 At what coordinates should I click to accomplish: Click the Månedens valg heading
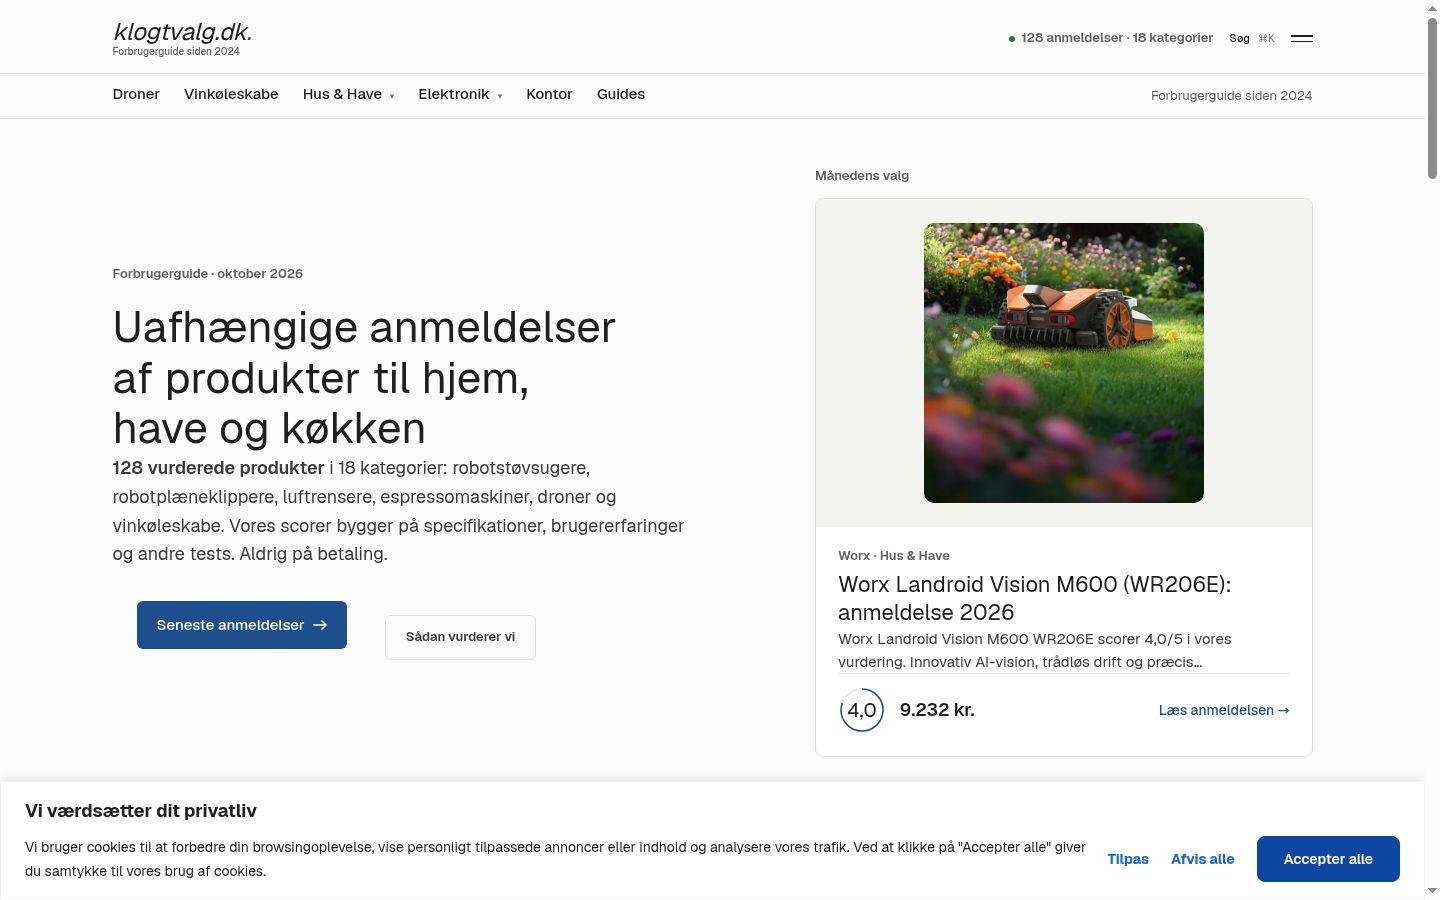(862, 176)
